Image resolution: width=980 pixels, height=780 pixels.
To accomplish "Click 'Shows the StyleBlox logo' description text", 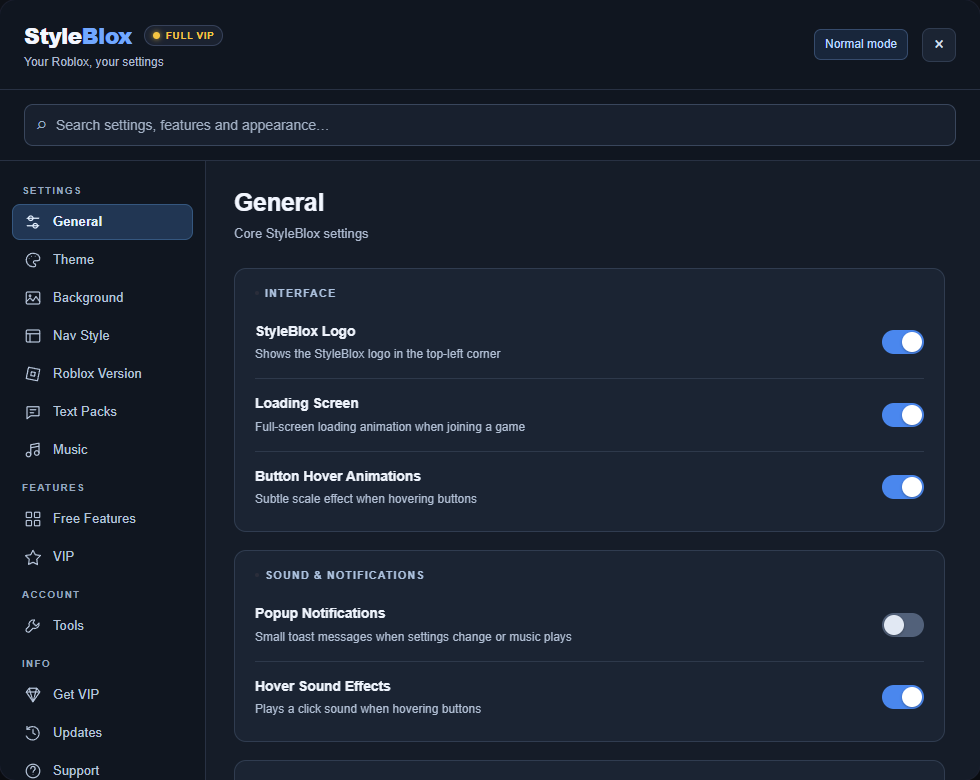I will [x=378, y=354].
